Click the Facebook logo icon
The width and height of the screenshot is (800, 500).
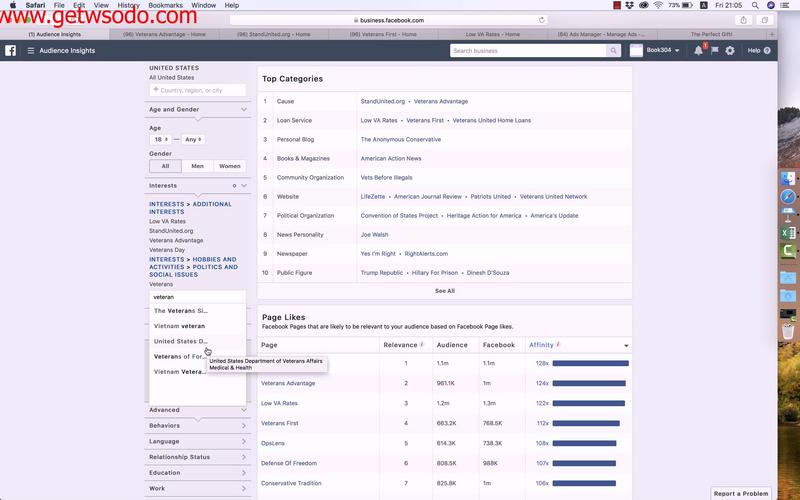[10, 51]
